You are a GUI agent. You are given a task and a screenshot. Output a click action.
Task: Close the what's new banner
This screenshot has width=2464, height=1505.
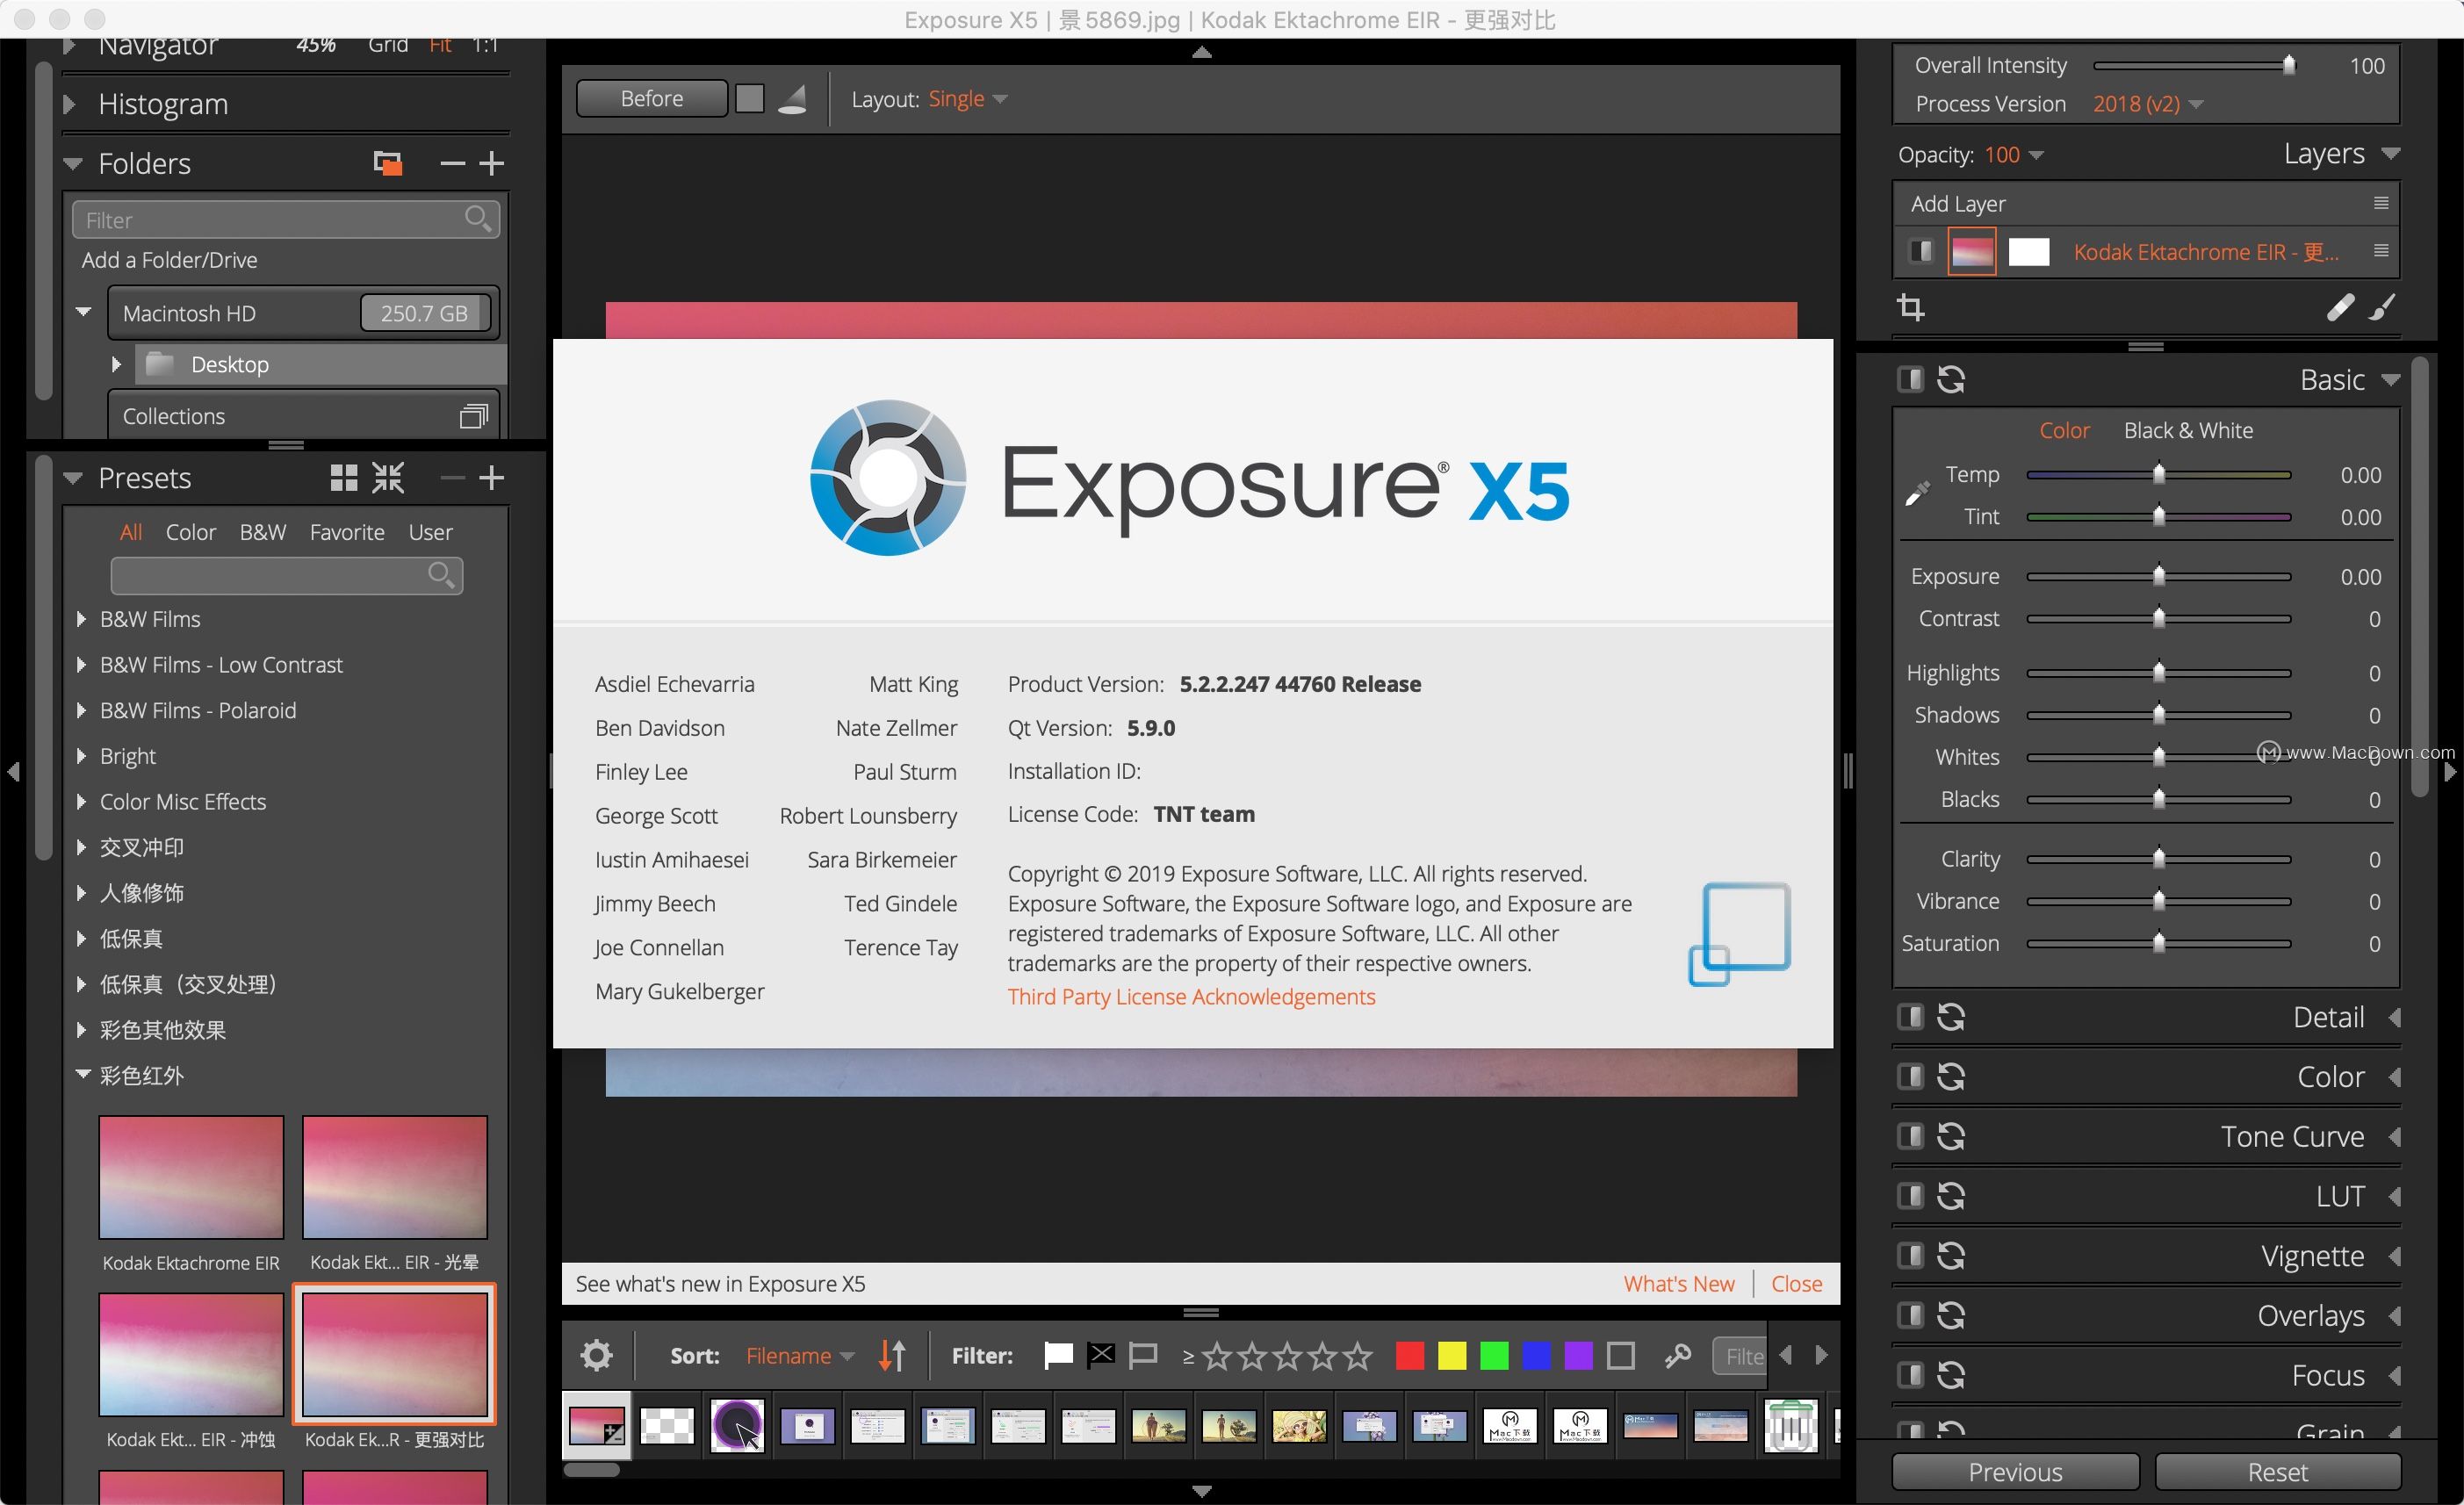pos(1796,1283)
